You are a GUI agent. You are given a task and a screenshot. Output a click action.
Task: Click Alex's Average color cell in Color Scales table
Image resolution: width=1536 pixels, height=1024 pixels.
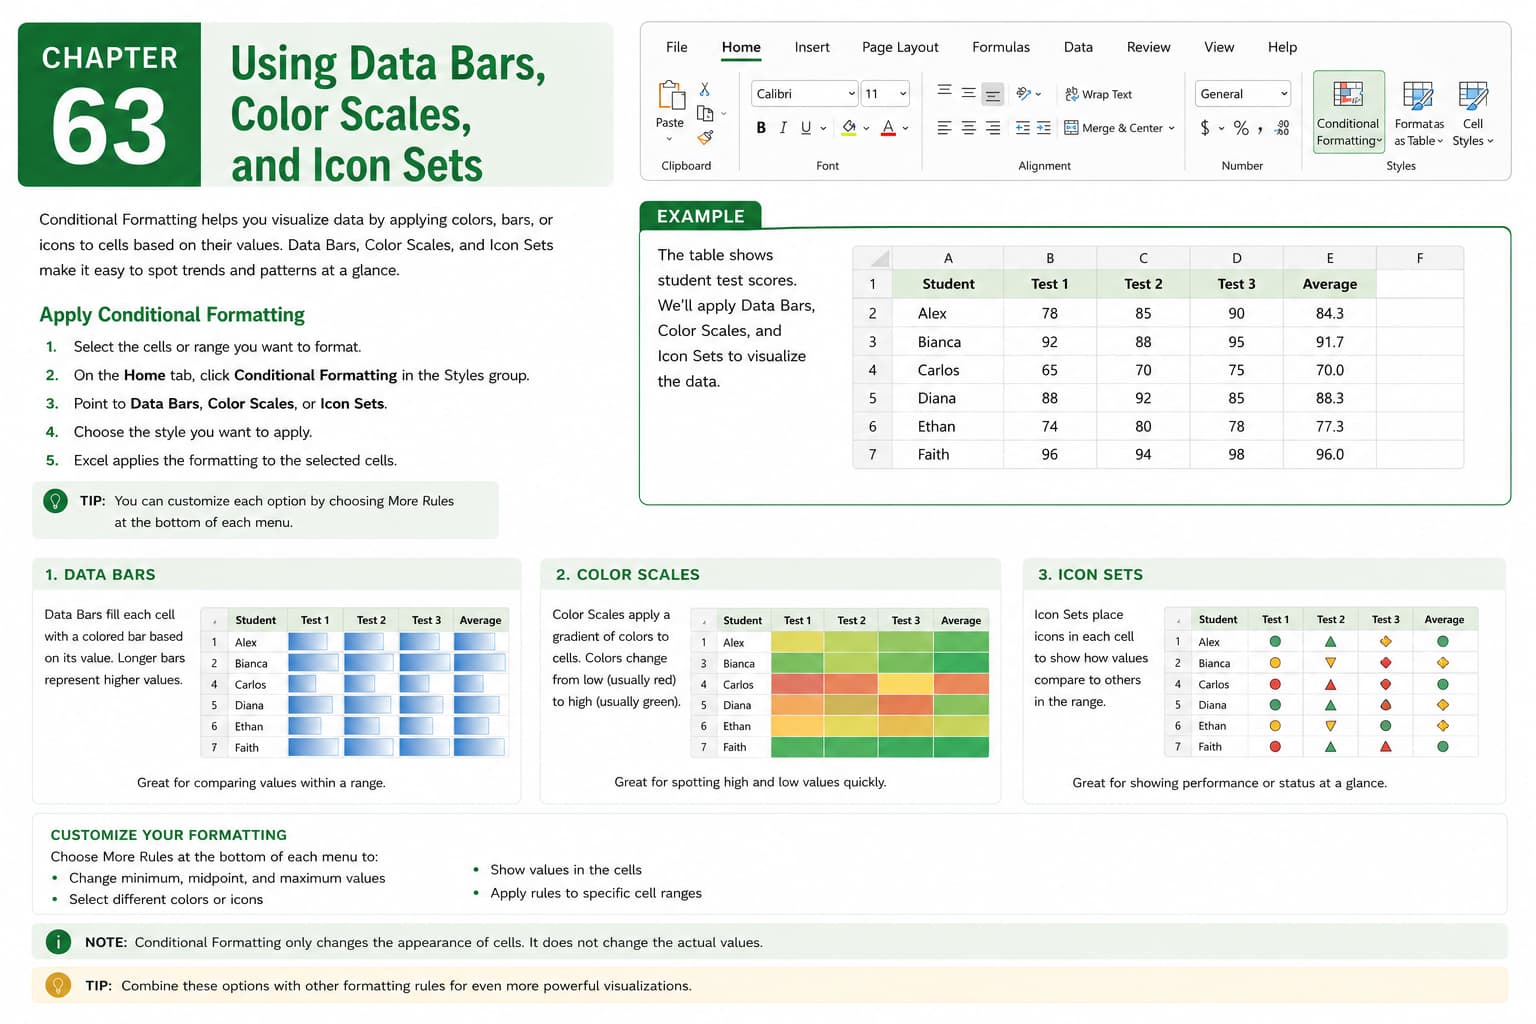pos(961,642)
